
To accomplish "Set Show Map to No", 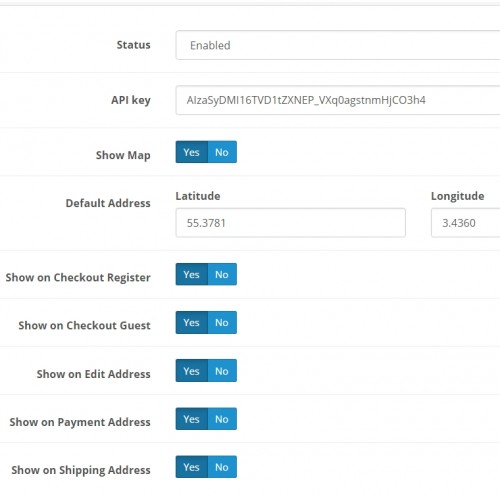I will 222,152.
